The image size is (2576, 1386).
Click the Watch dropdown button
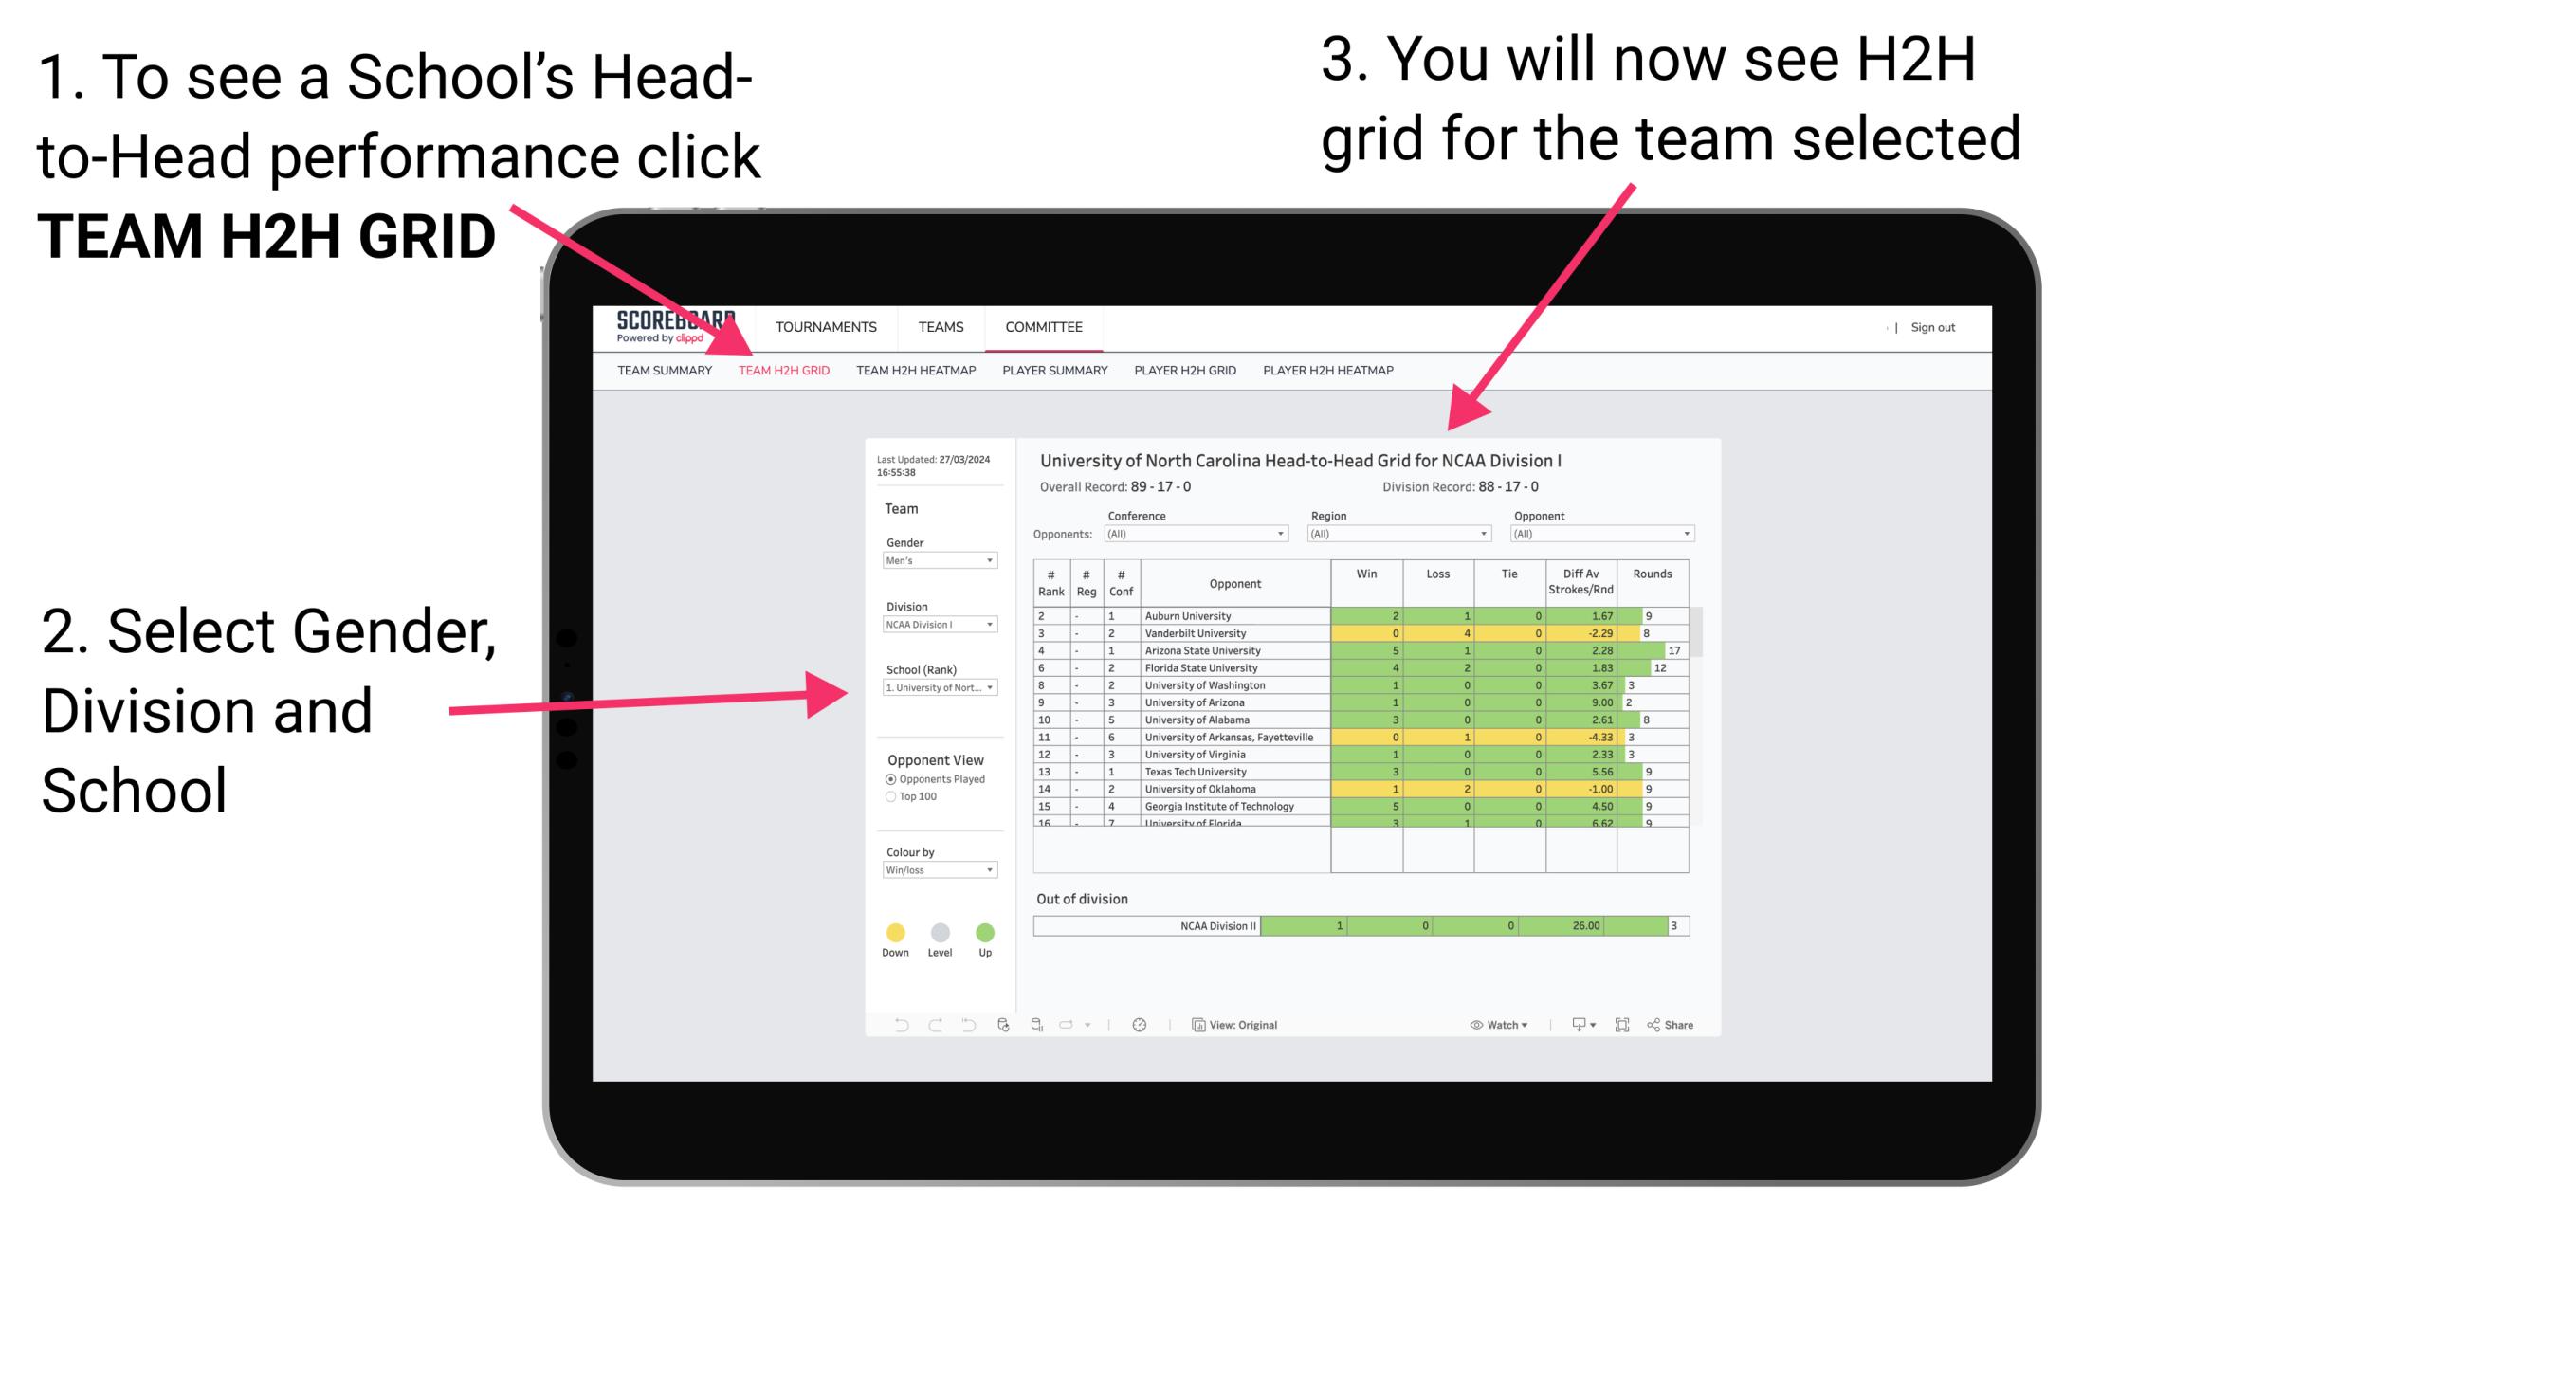pos(1487,1024)
